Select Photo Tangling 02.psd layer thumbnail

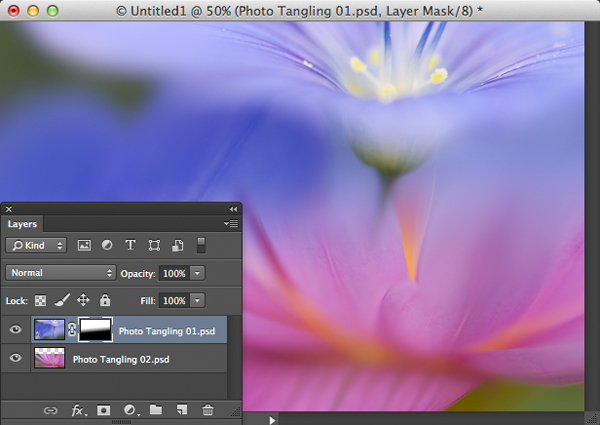pos(49,358)
